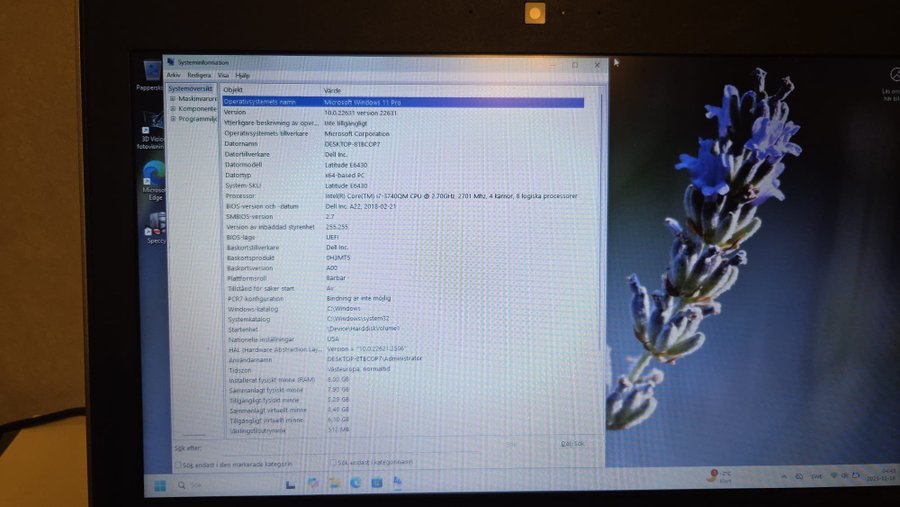Click the vertical scrollbar of the details list

[601, 250]
